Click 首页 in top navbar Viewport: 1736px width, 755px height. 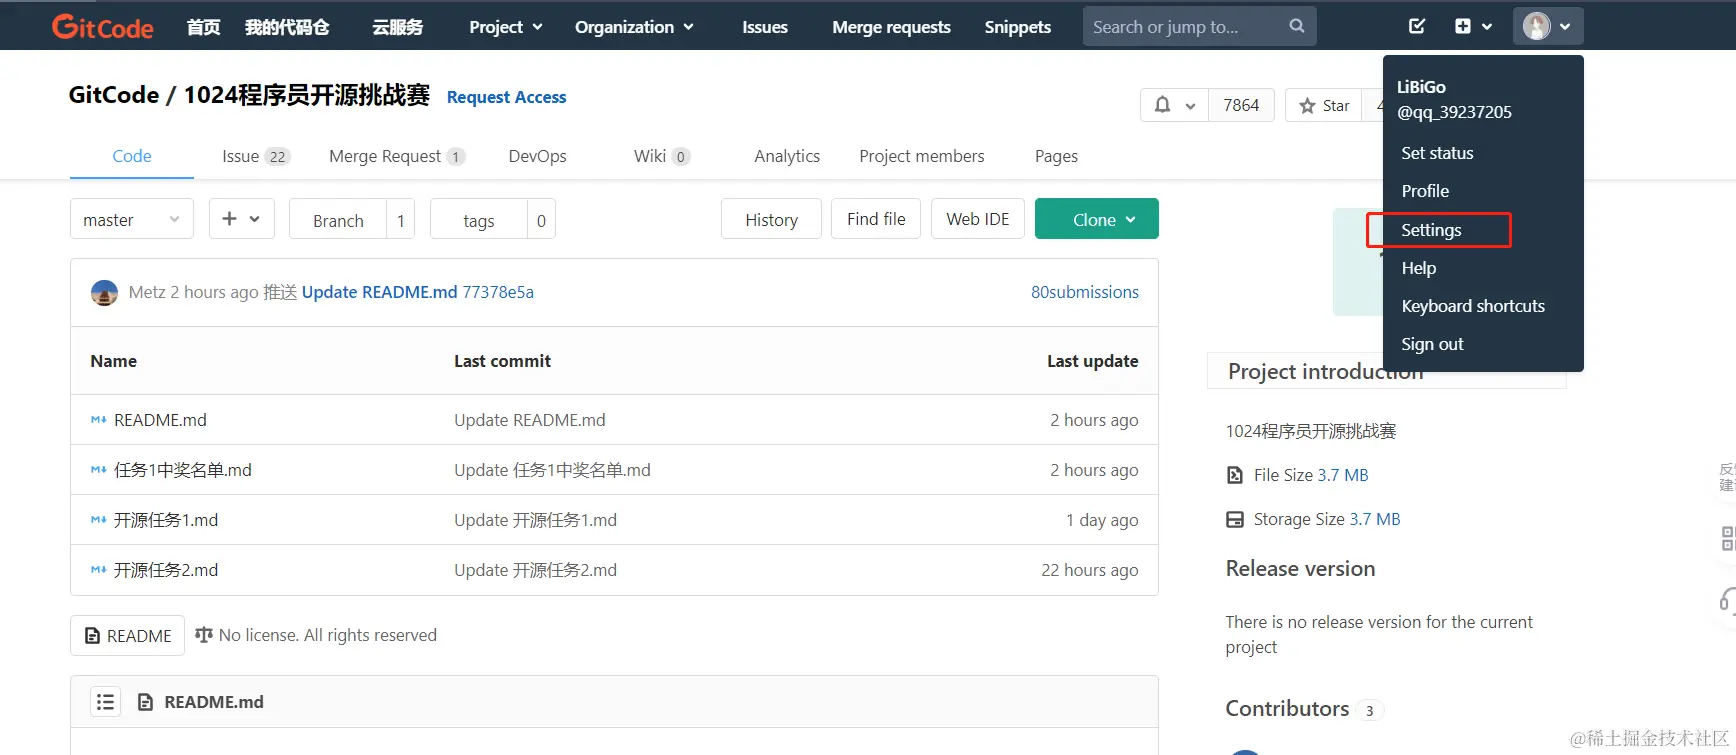[x=204, y=27]
